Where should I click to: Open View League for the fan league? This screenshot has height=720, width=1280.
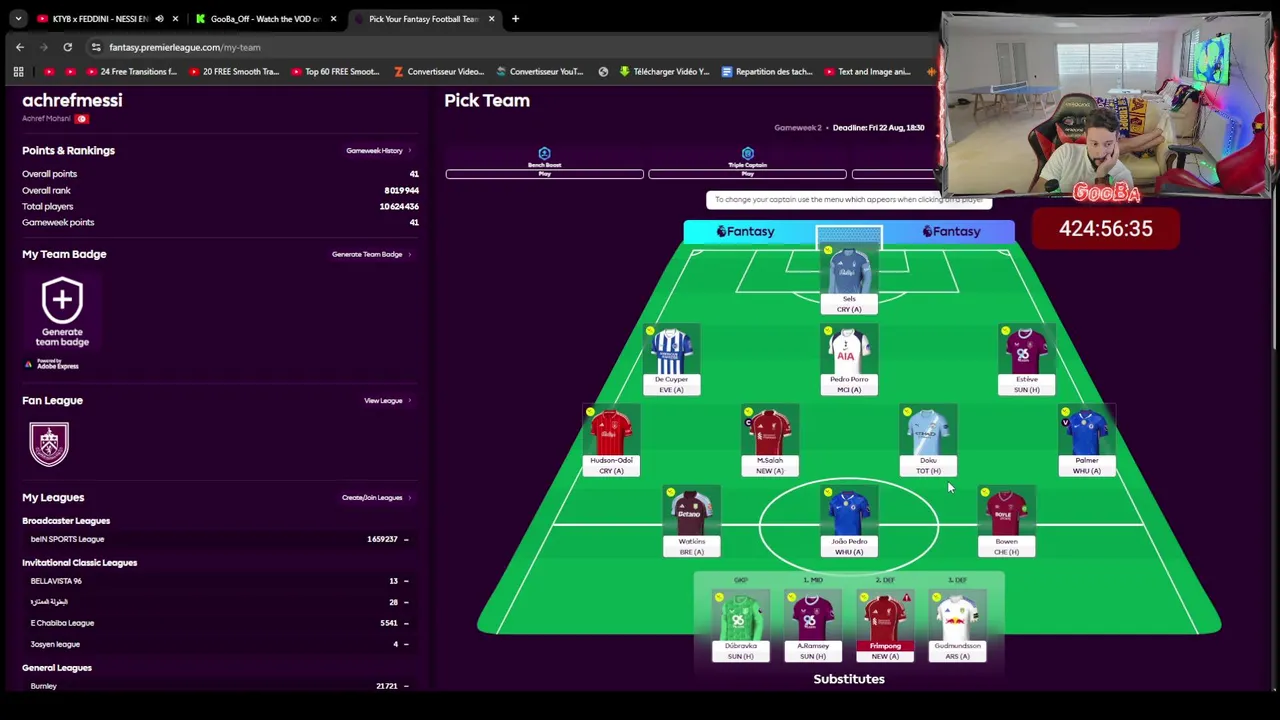387,401
